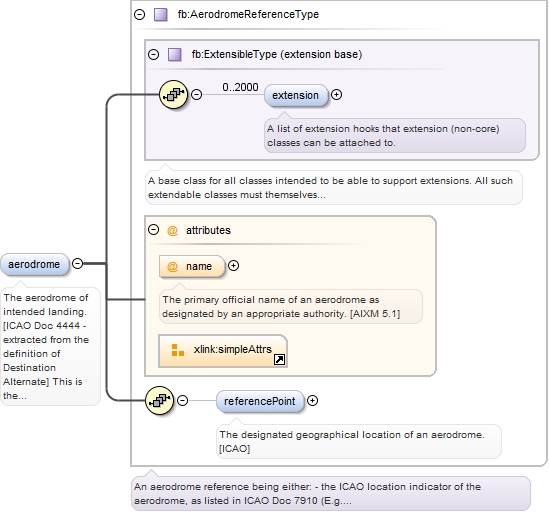Collapse the fb:ExtensibleType extension base section

[x=153, y=55]
